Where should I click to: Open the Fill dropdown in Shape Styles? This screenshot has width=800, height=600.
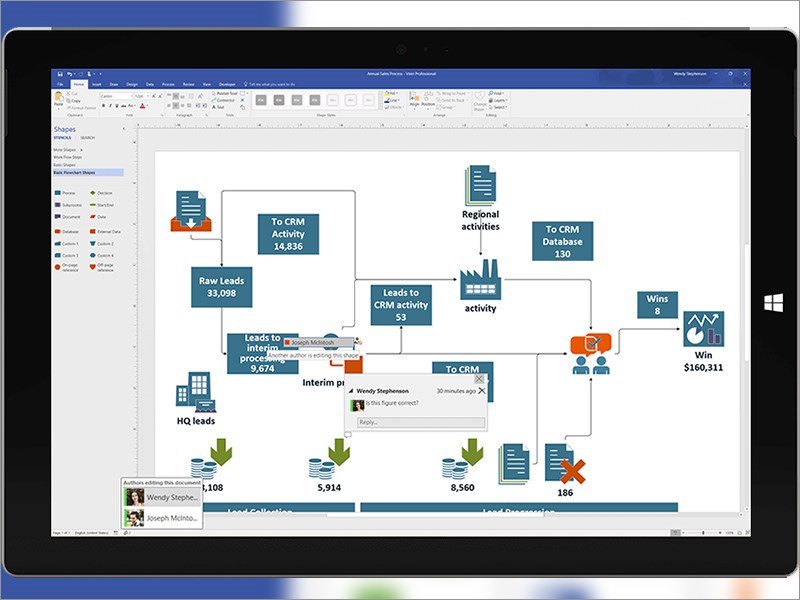[x=391, y=94]
